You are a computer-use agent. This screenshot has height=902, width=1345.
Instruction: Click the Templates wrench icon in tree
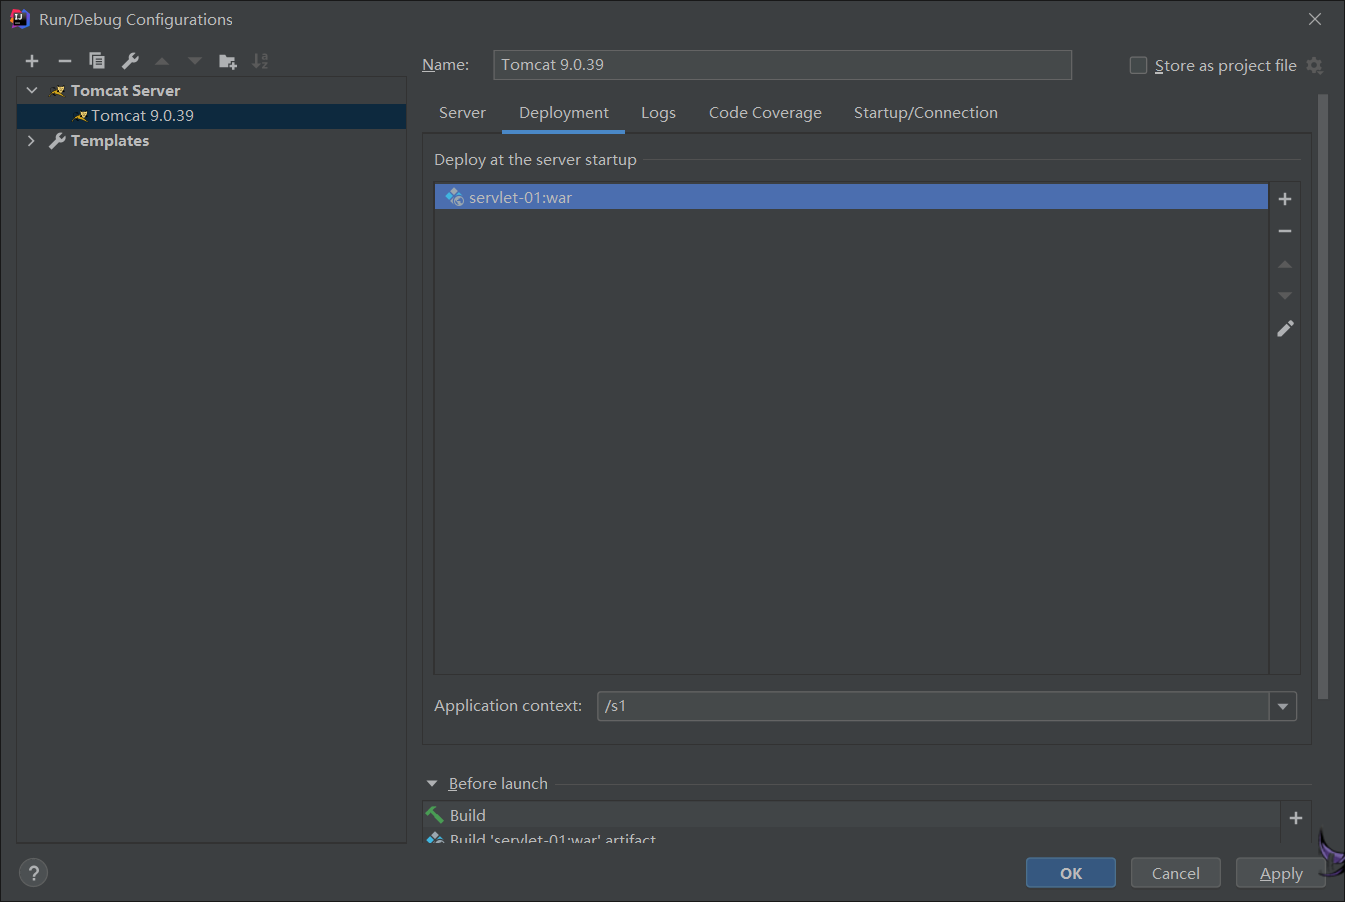tap(57, 141)
